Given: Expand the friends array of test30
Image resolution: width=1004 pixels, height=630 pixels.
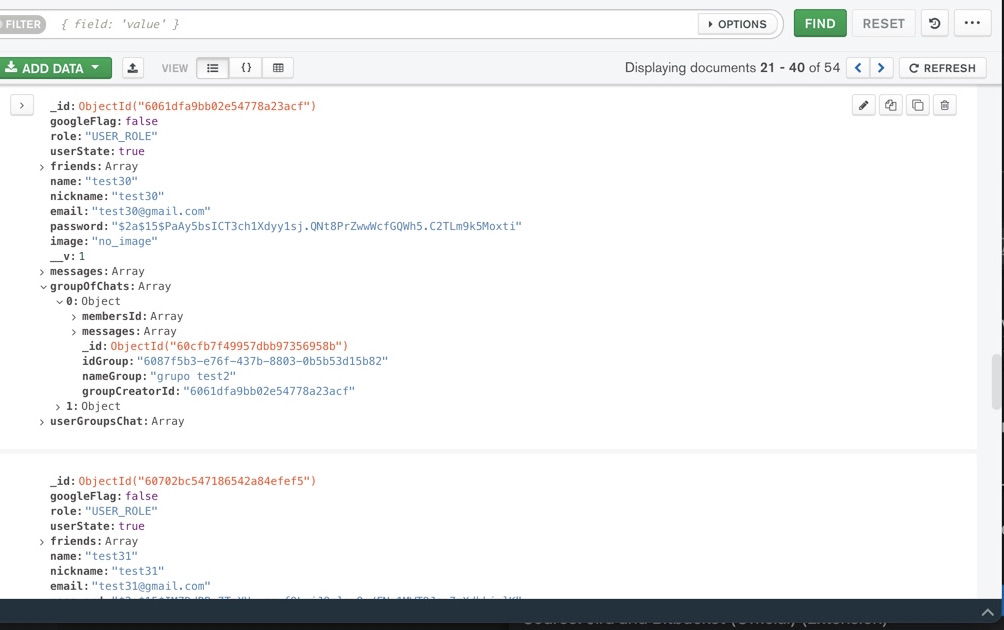Looking at the screenshot, I should tap(42, 167).
